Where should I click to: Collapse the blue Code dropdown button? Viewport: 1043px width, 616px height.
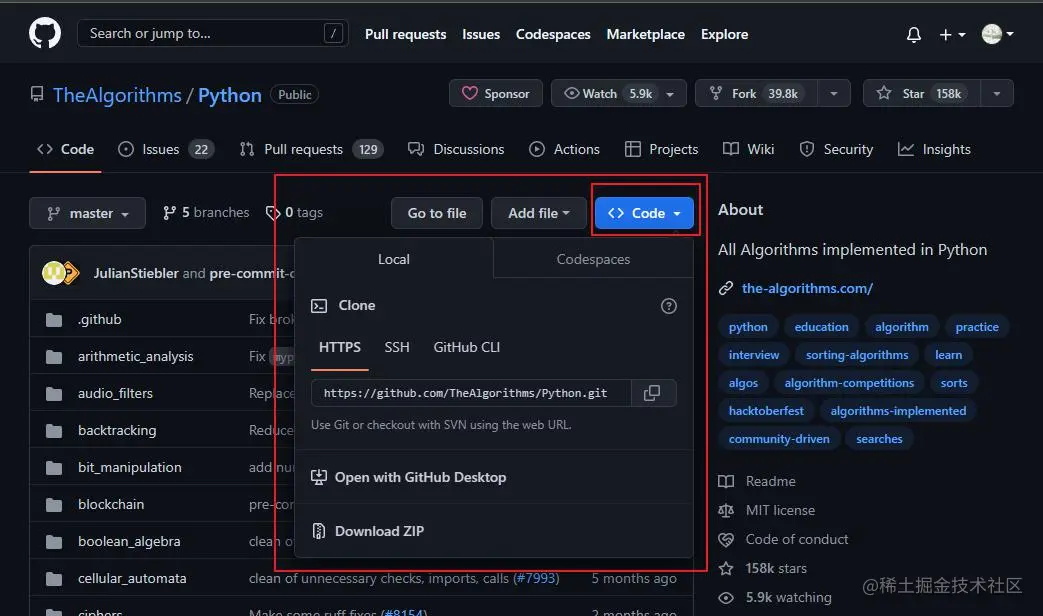tap(644, 213)
